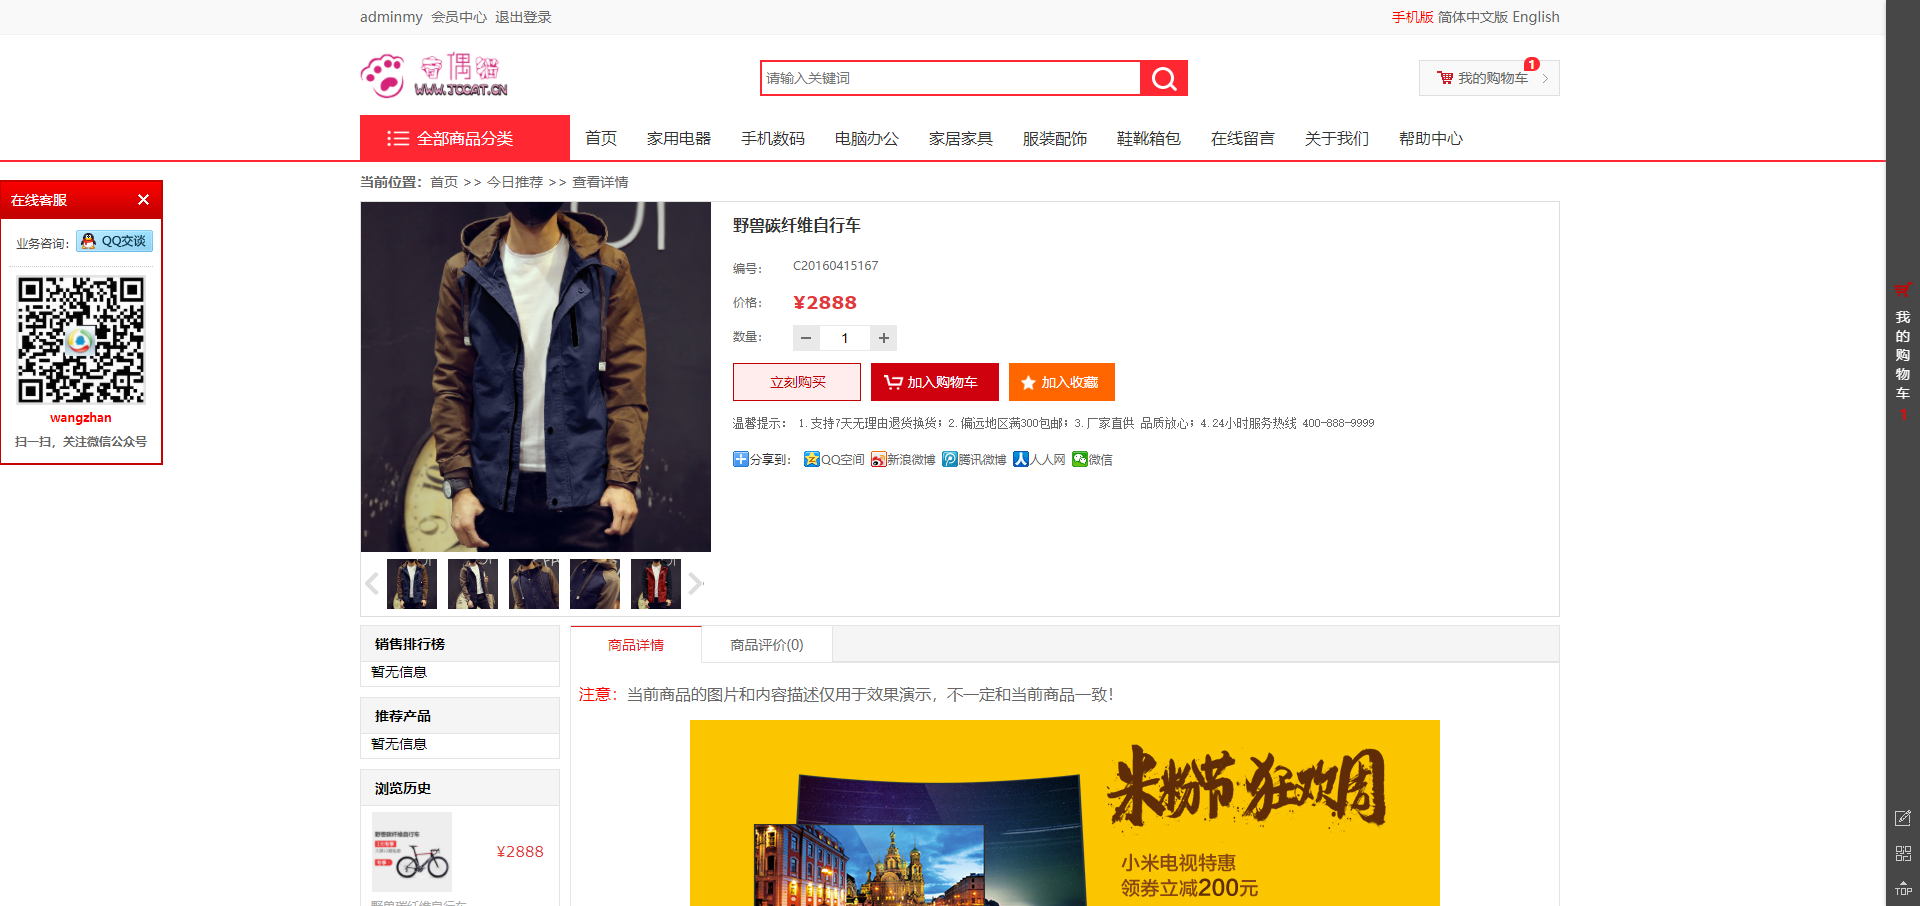Open 电脑办公 category
Screen dimensions: 1920x906
[867, 138]
